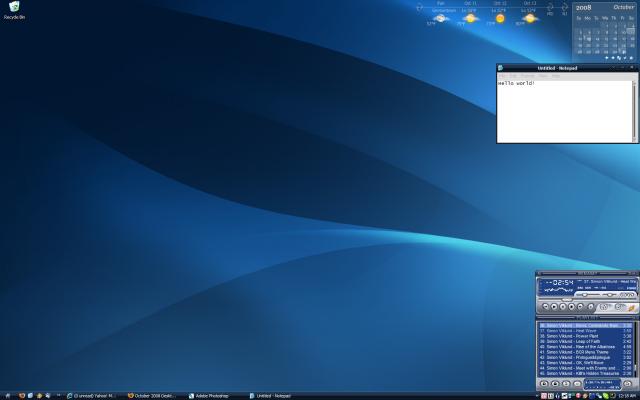This screenshot has height=400, width=640.
Task: Select playlist track Power Plant
Action: point(585,336)
